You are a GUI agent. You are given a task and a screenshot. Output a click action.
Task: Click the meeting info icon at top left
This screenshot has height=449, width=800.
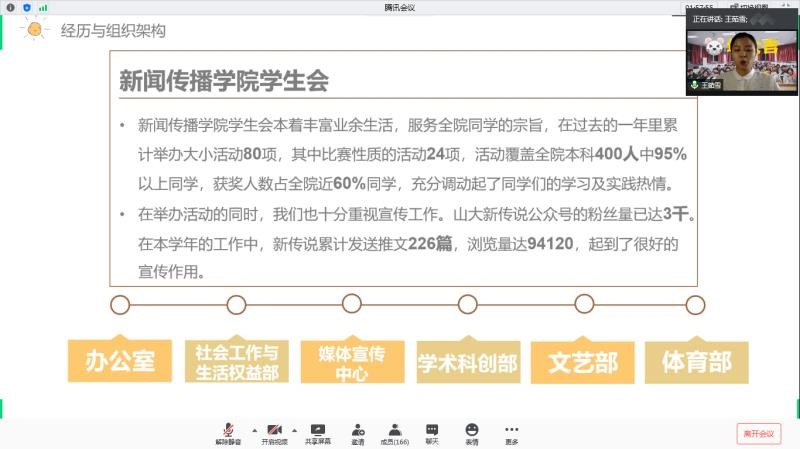click(x=10, y=7)
